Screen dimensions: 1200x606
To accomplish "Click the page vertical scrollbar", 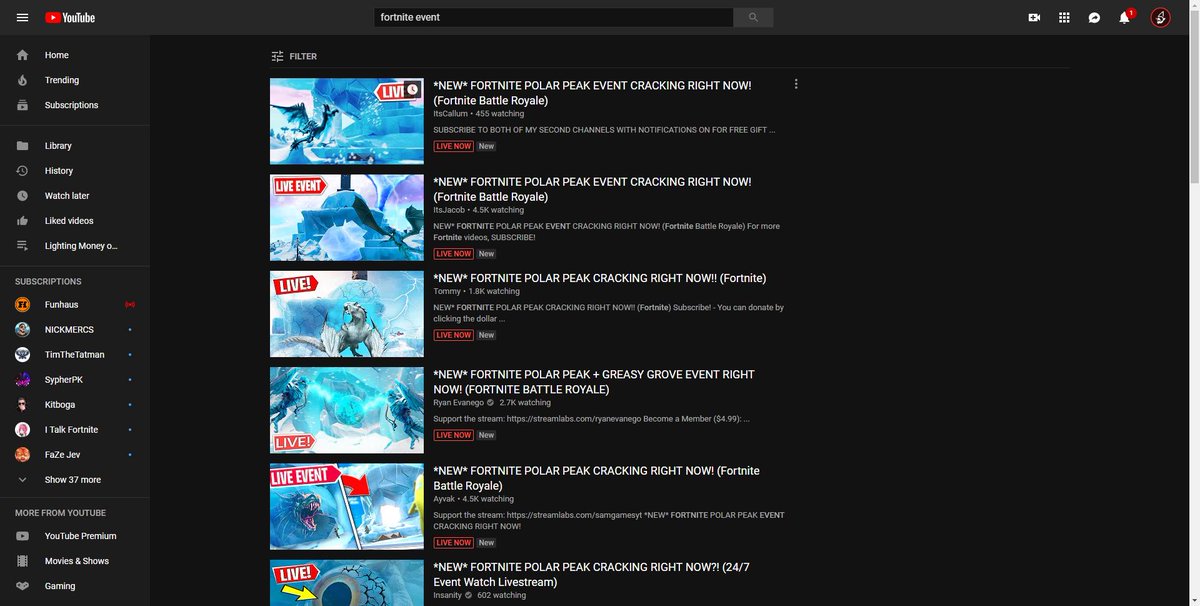I will [1194, 95].
